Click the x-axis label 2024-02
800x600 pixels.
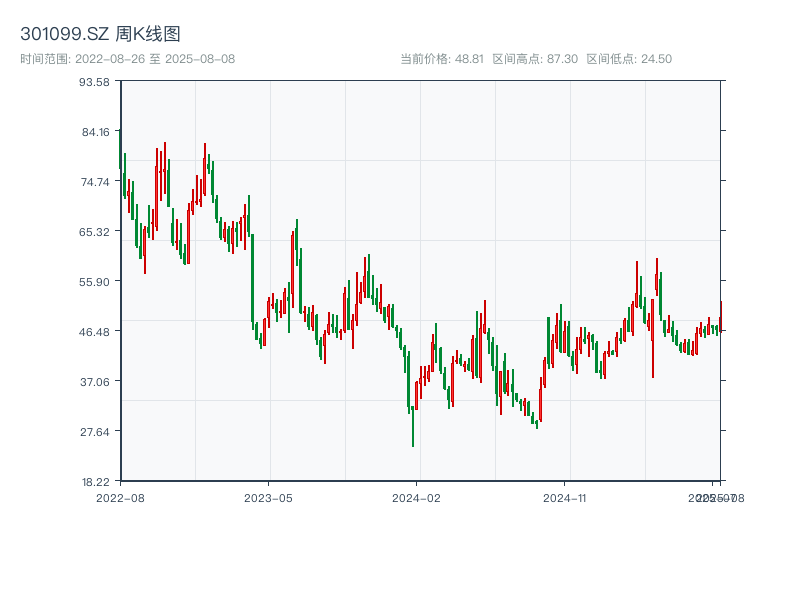coord(416,498)
